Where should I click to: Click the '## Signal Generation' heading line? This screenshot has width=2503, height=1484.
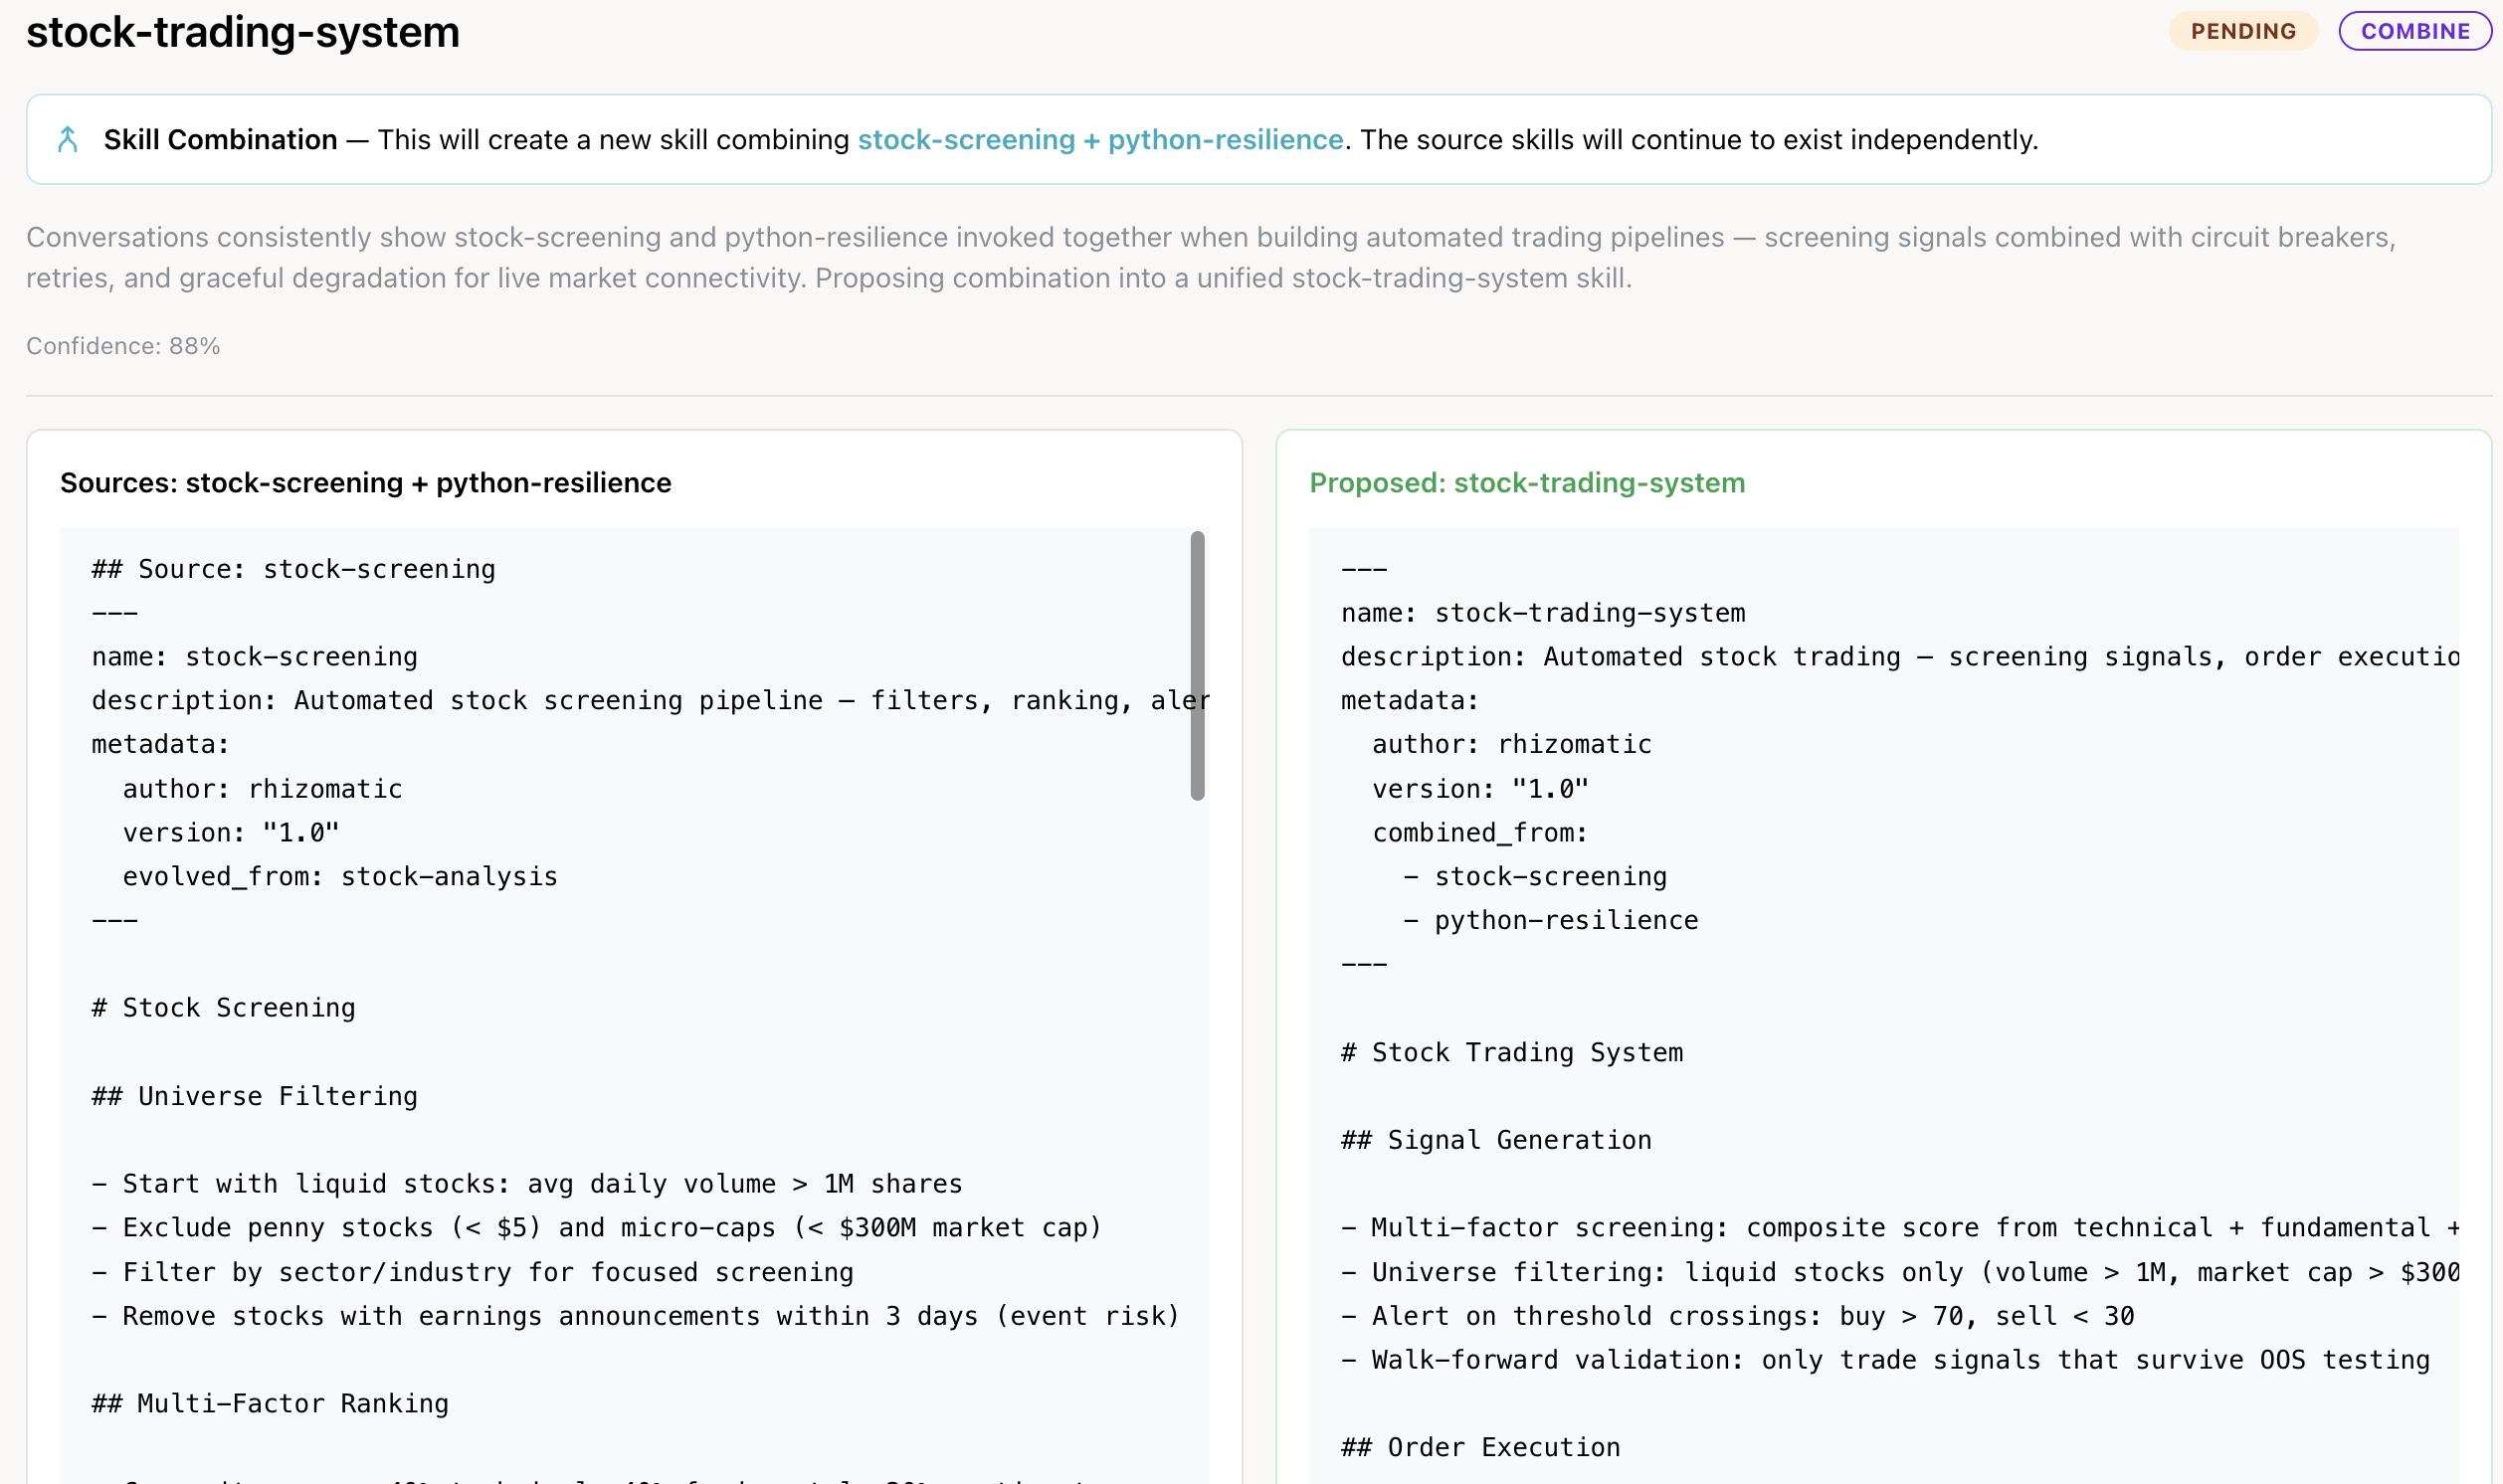[x=1496, y=1140]
